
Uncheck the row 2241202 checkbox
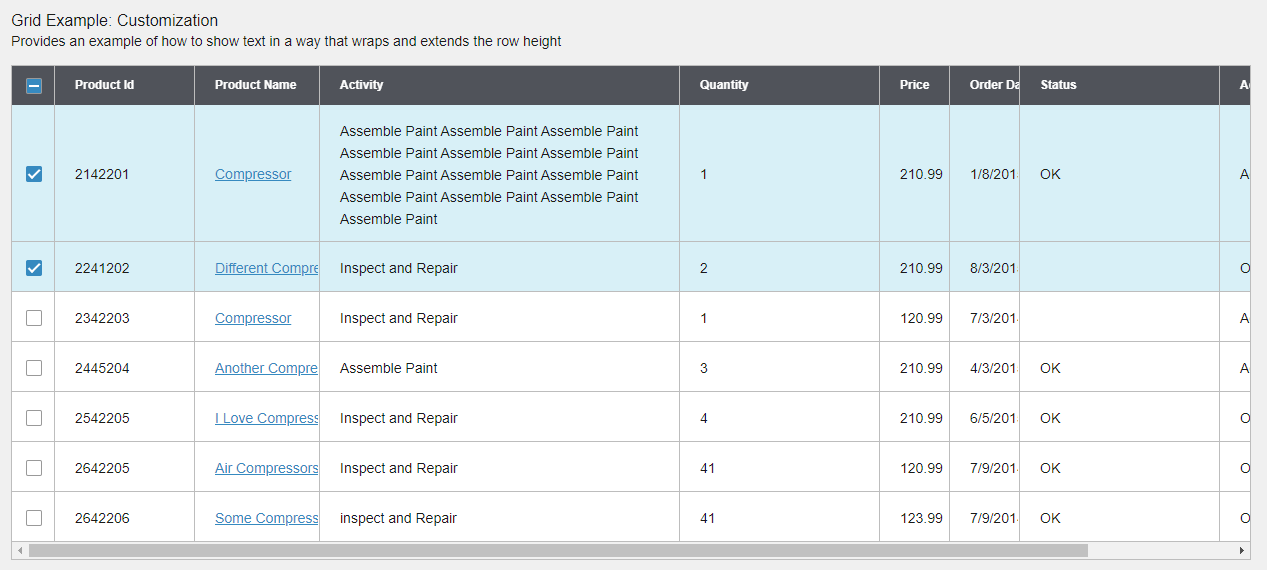click(x=34, y=268)
